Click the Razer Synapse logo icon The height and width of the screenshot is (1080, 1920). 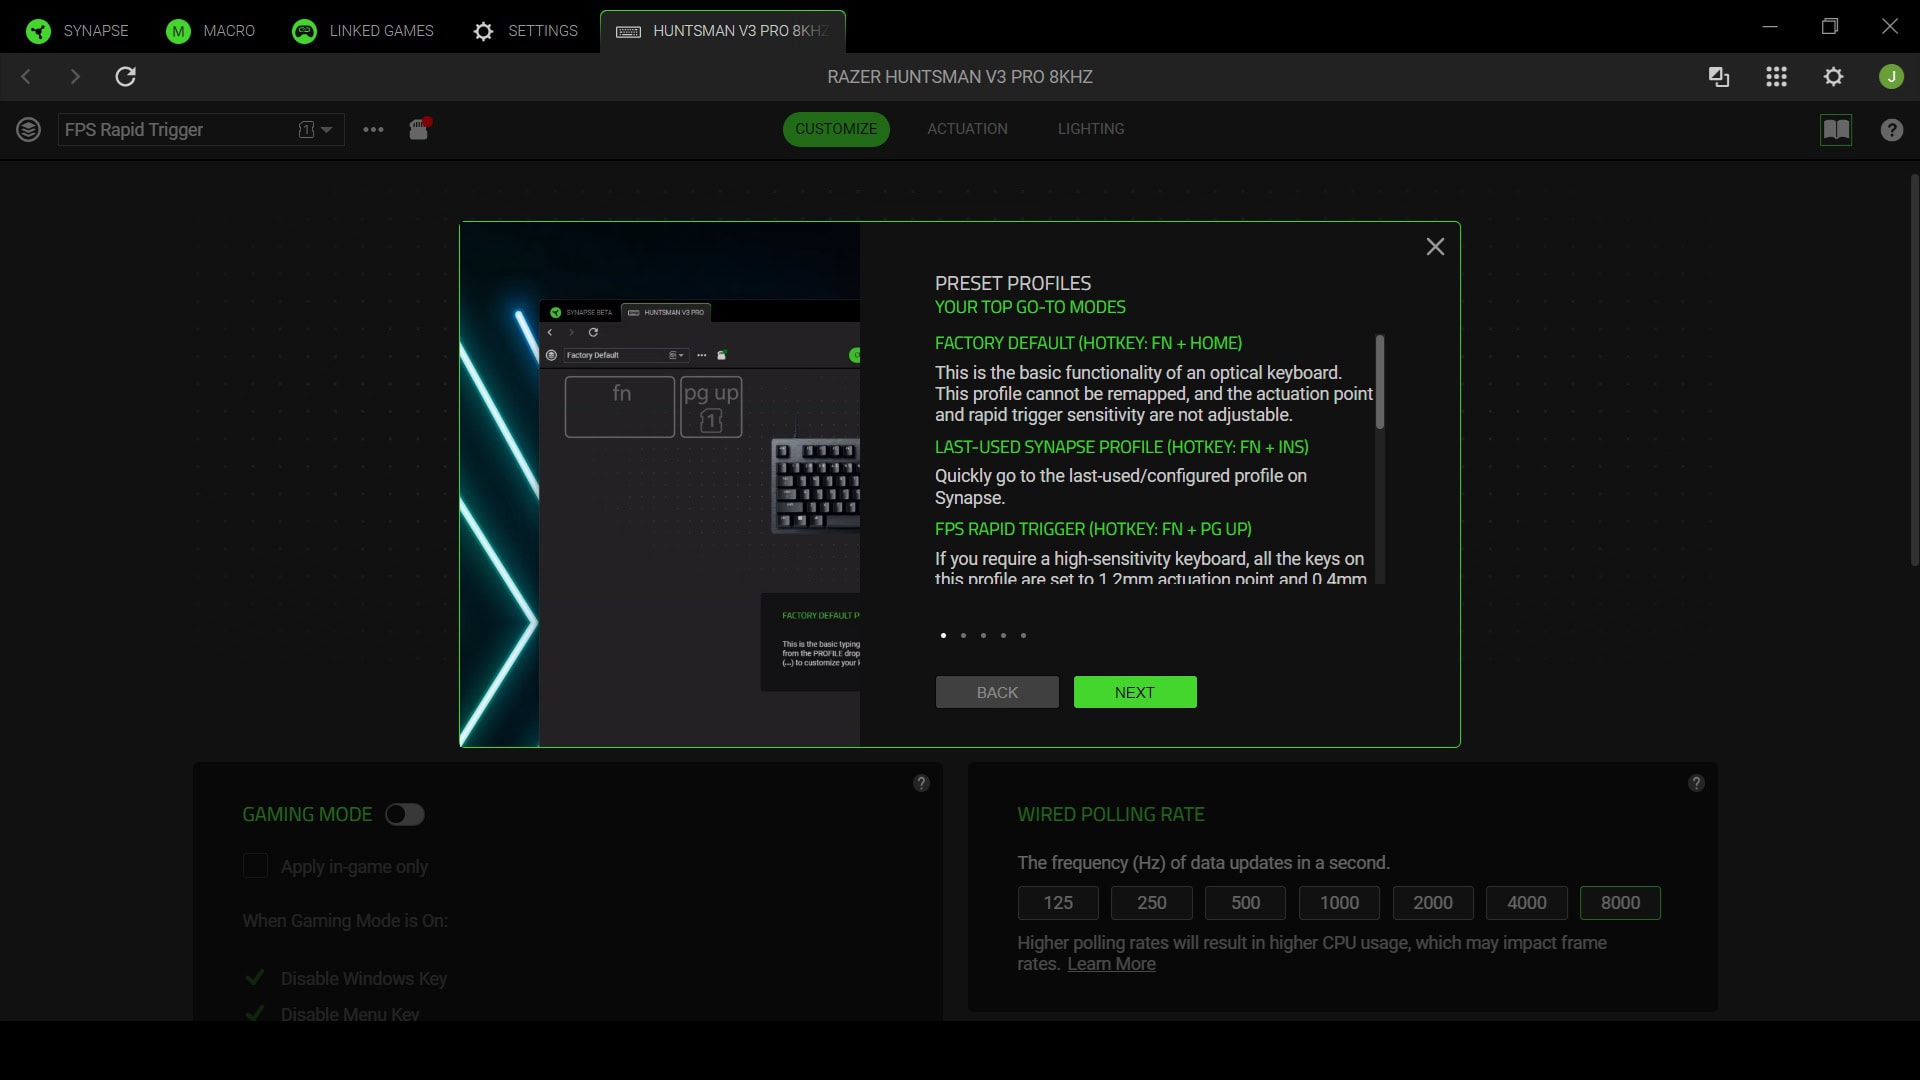click(x=37, y=30)
